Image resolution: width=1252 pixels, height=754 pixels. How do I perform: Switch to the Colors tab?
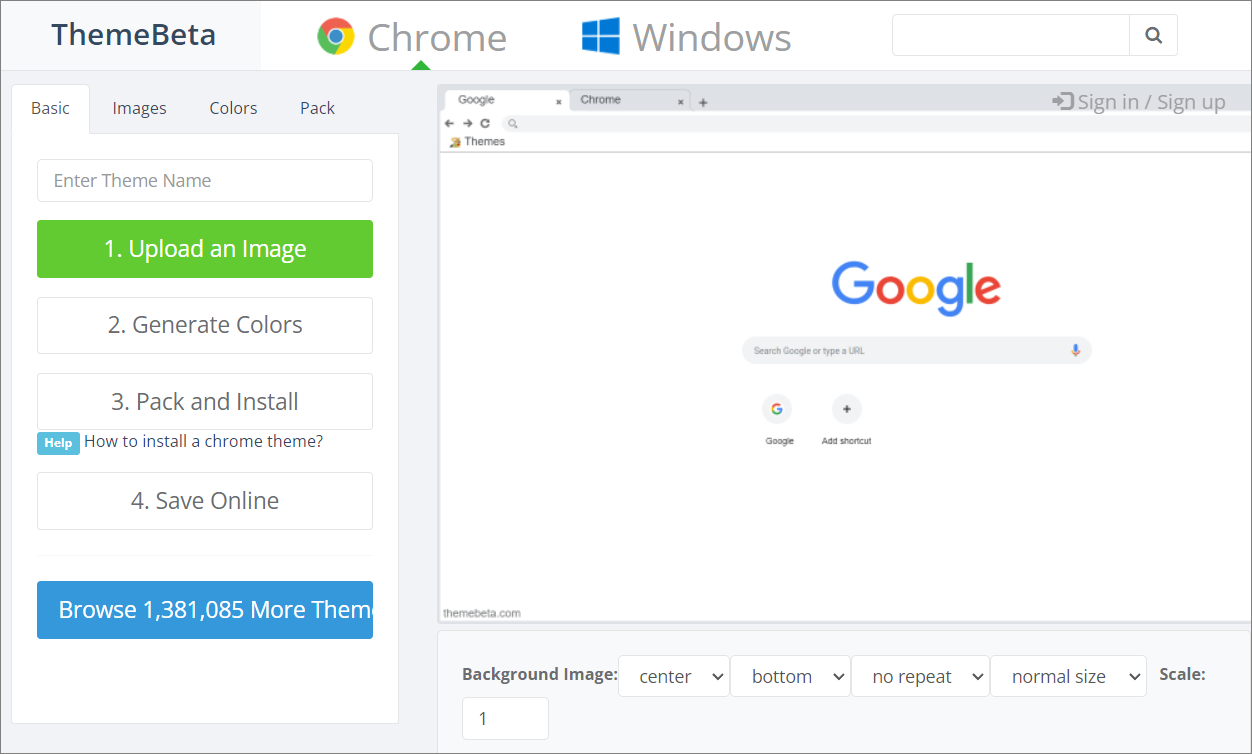[233, 108]
